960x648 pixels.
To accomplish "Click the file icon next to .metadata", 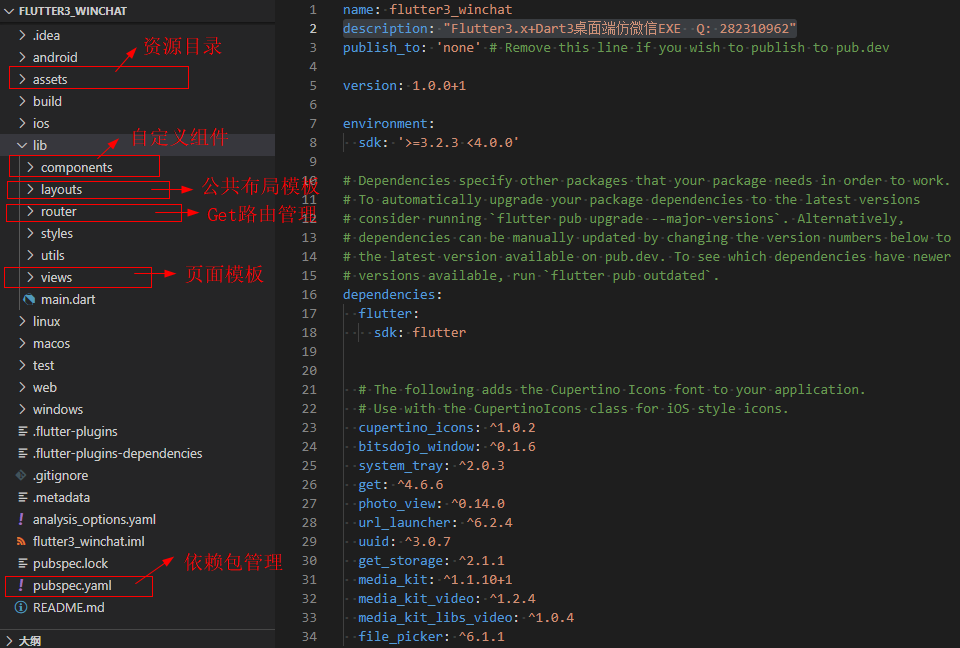I will [x=21, y=497].
